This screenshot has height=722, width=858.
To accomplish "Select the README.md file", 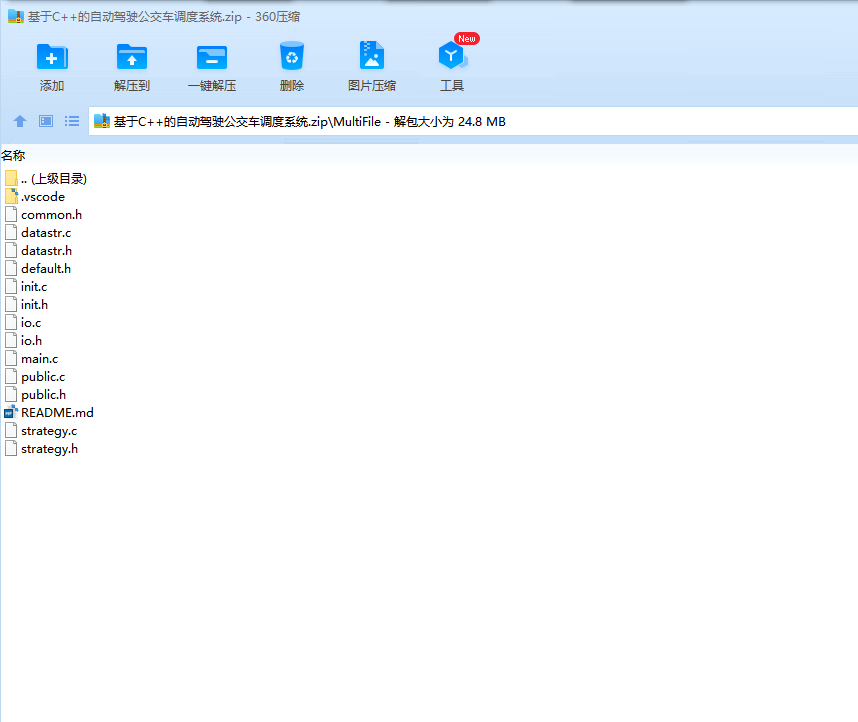I will pyautogui.click(x=49, y=413).
